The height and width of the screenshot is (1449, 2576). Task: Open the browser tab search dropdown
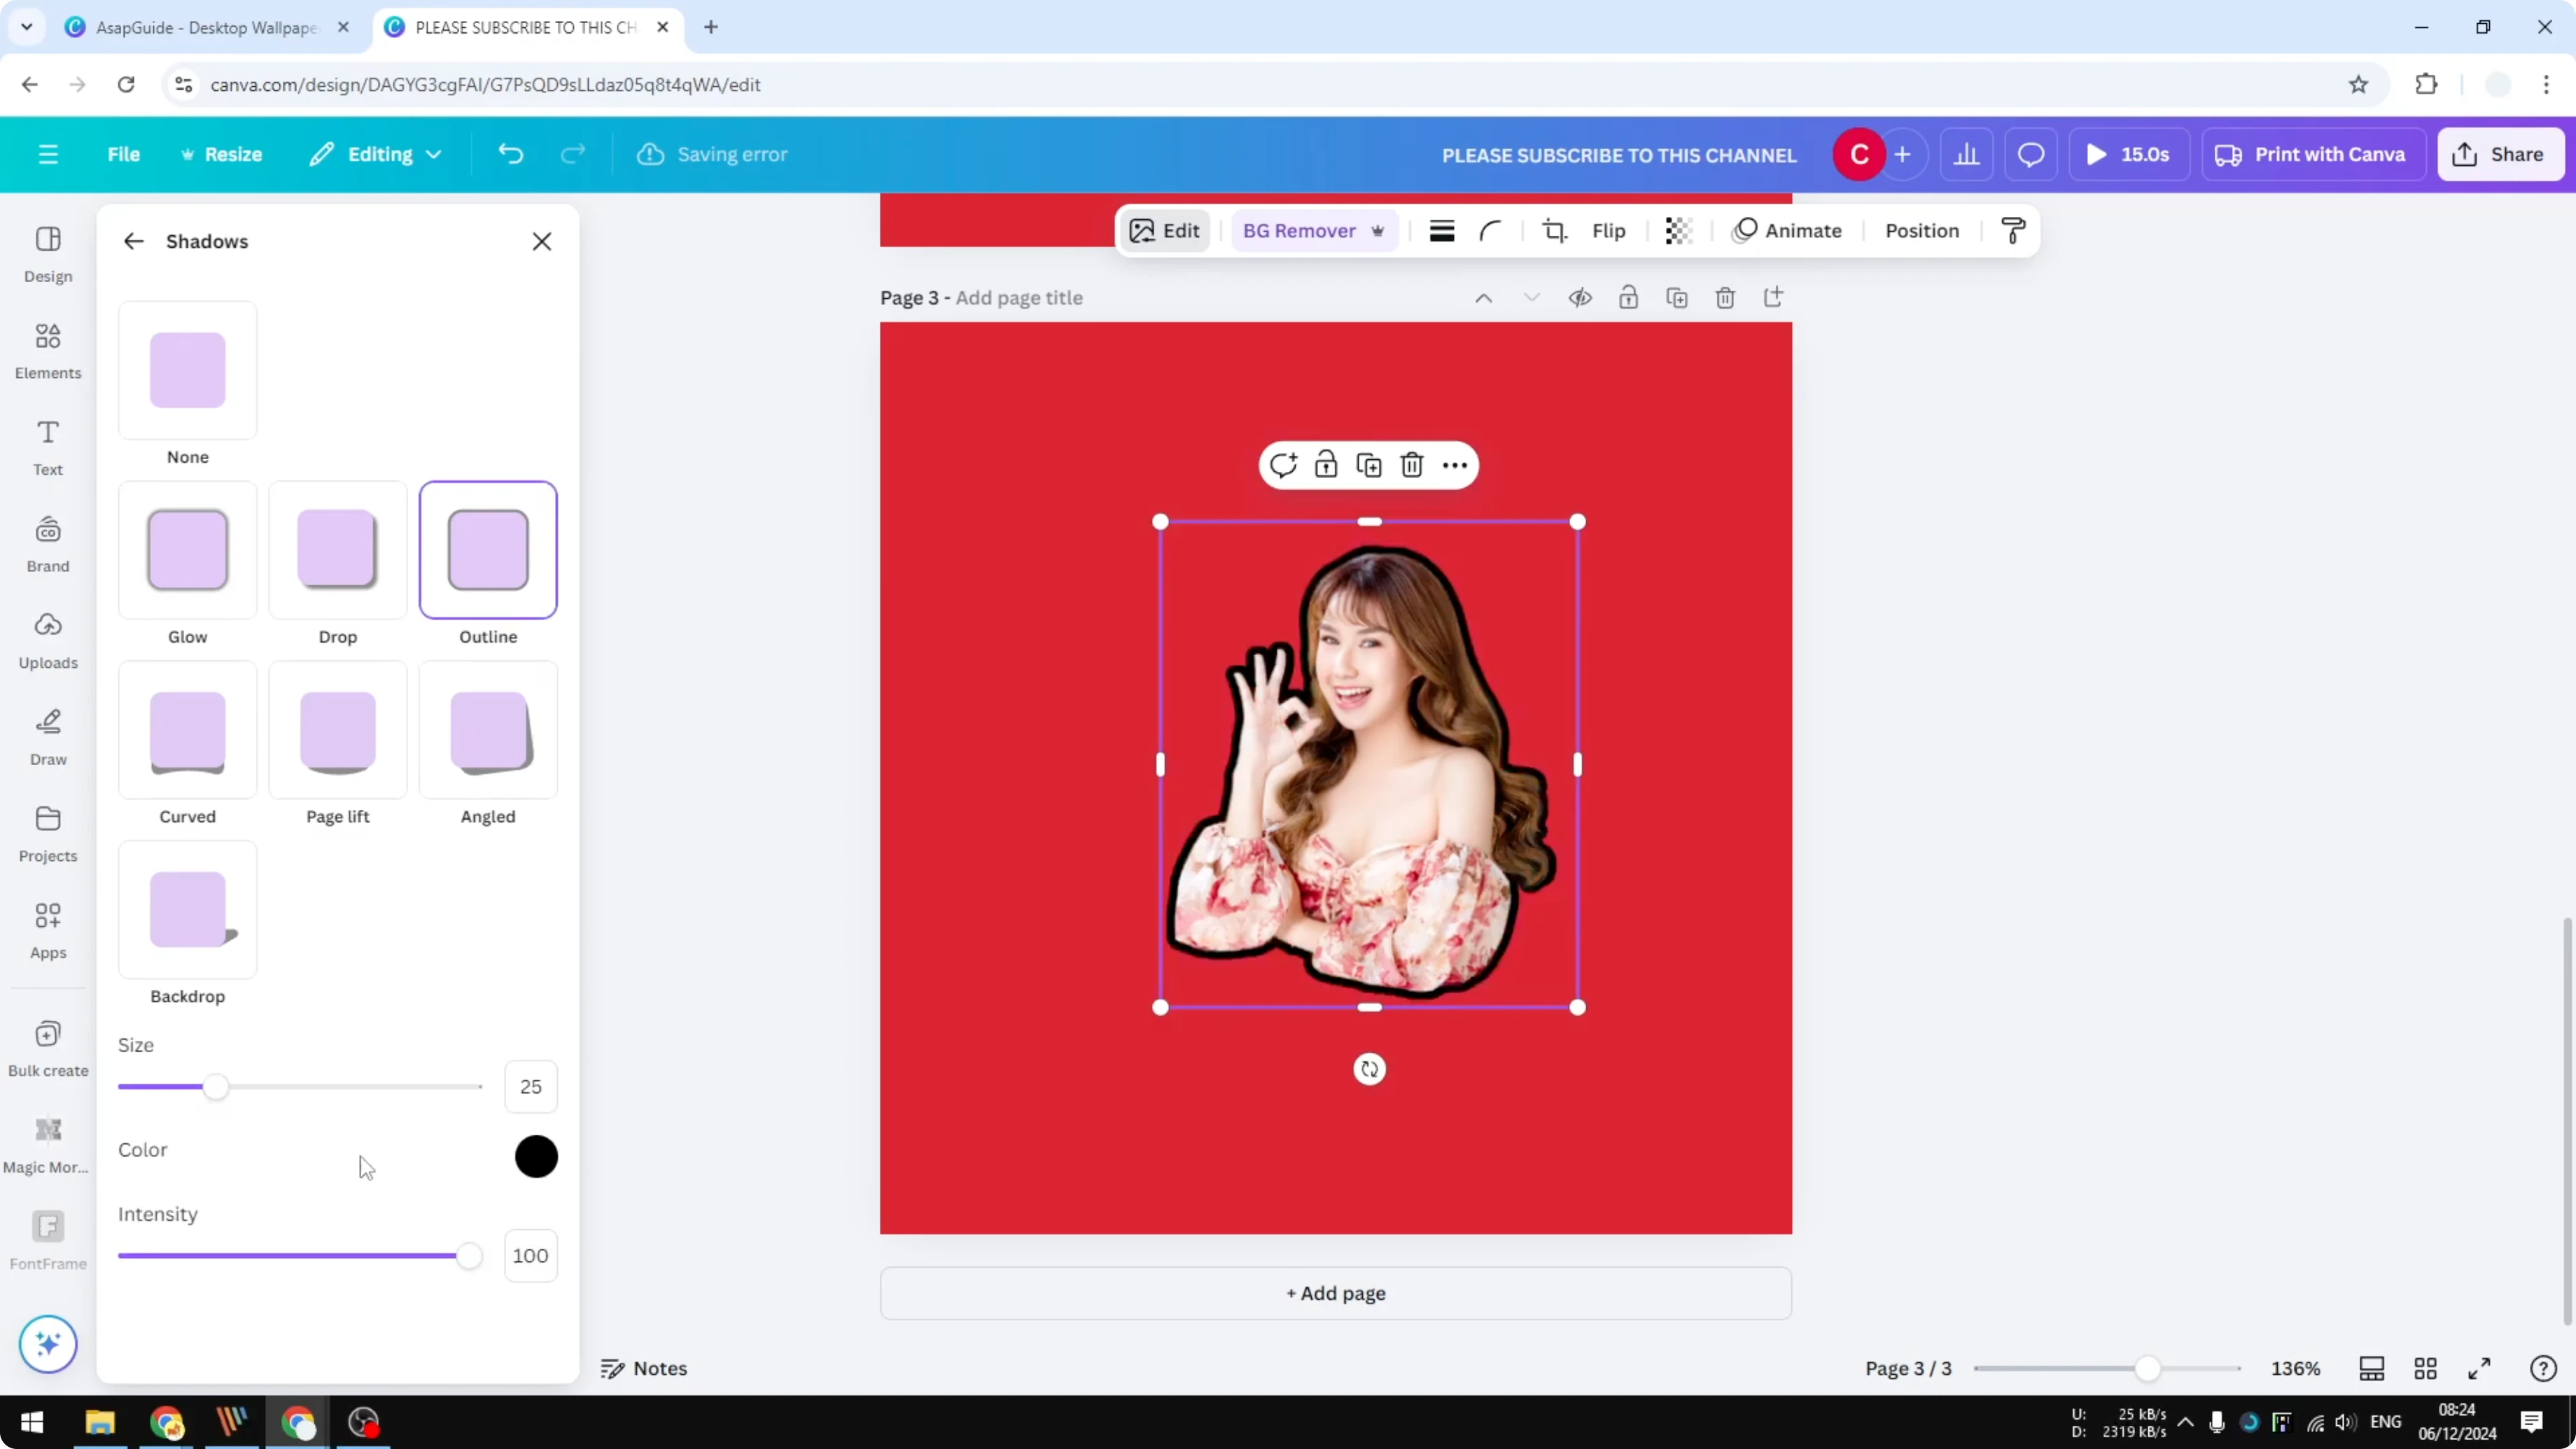point(27,27)
